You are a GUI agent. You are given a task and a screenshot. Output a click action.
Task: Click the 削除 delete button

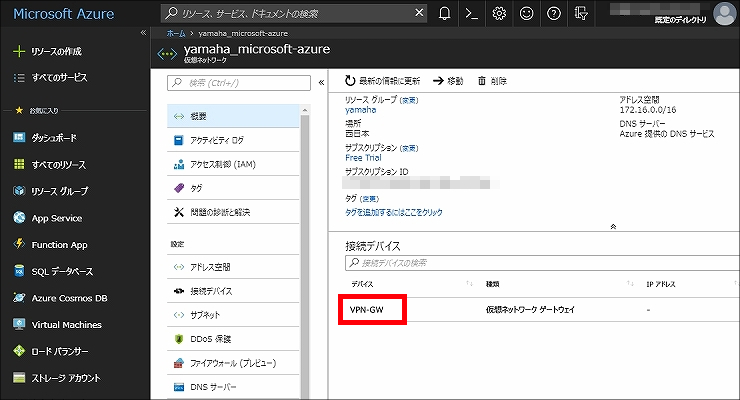(492, 81)
